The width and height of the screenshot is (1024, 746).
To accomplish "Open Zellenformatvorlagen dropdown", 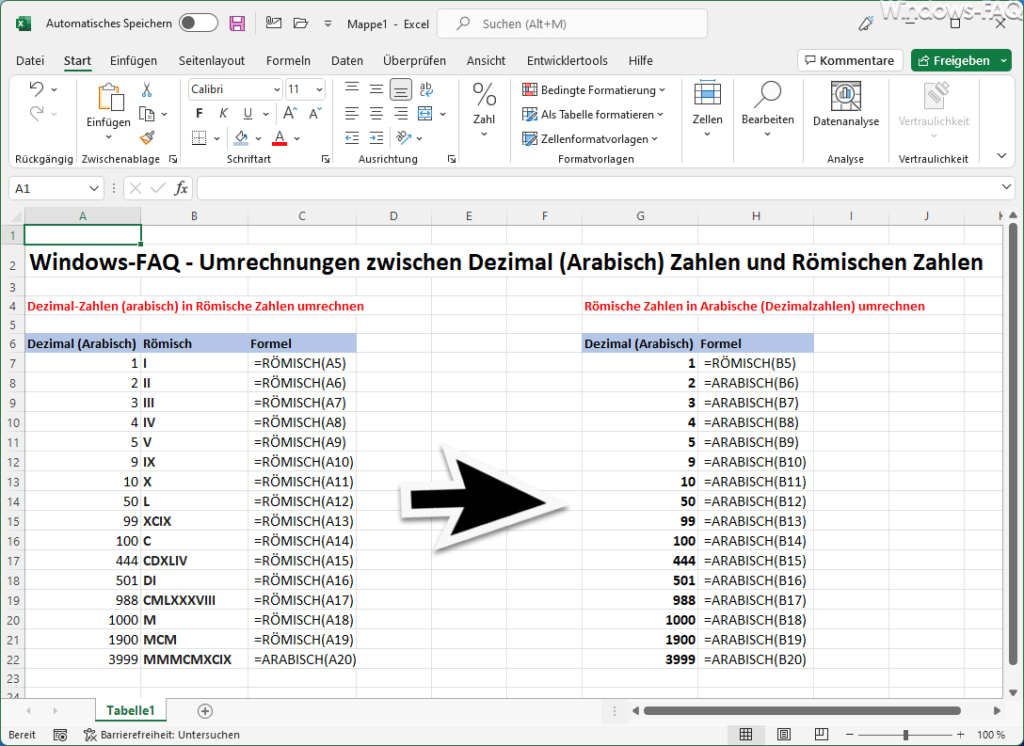I will point(590,138).
